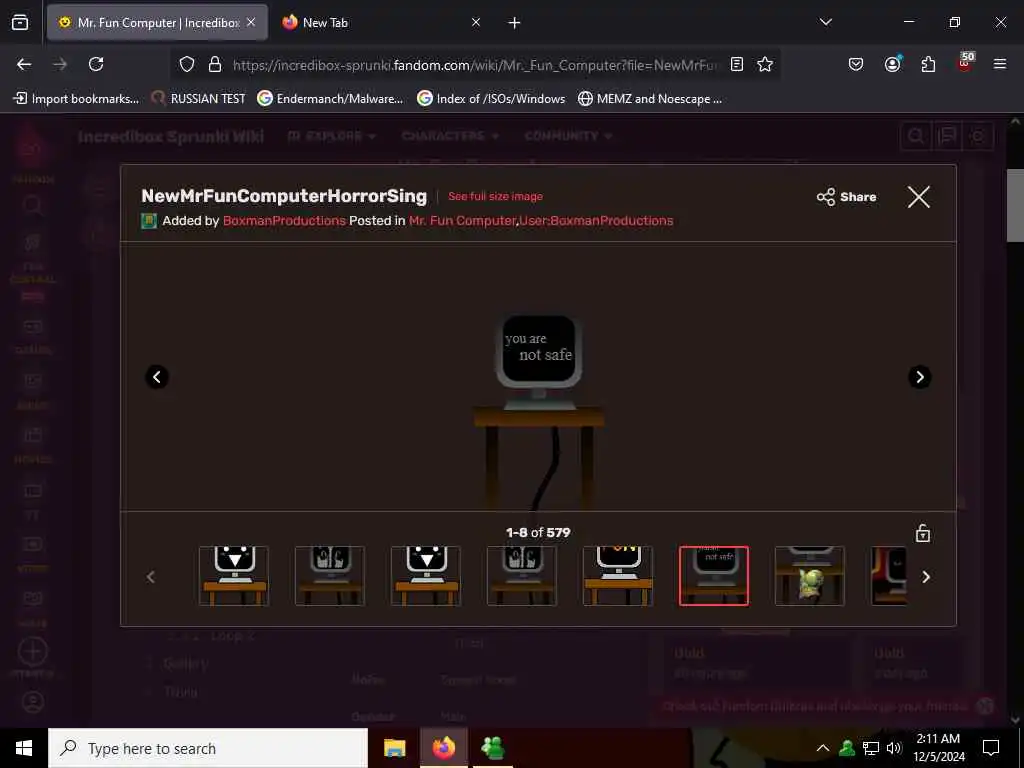
Task: Select the third thumbnail, a white face
Action: click(x=426, y=576)
